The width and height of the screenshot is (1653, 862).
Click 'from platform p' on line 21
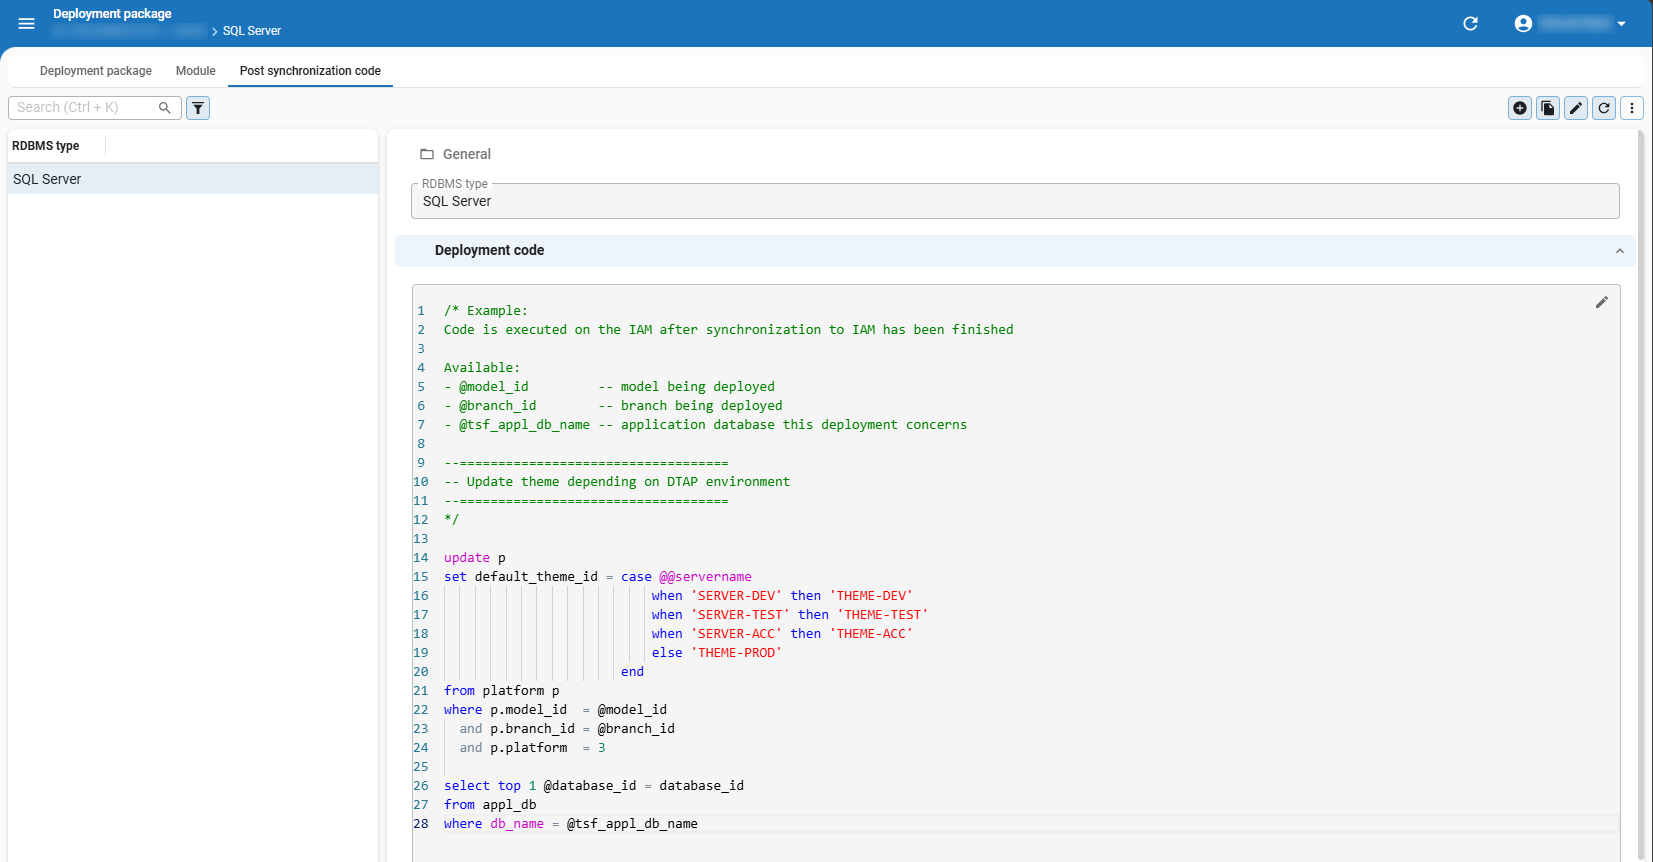[502, 691]
